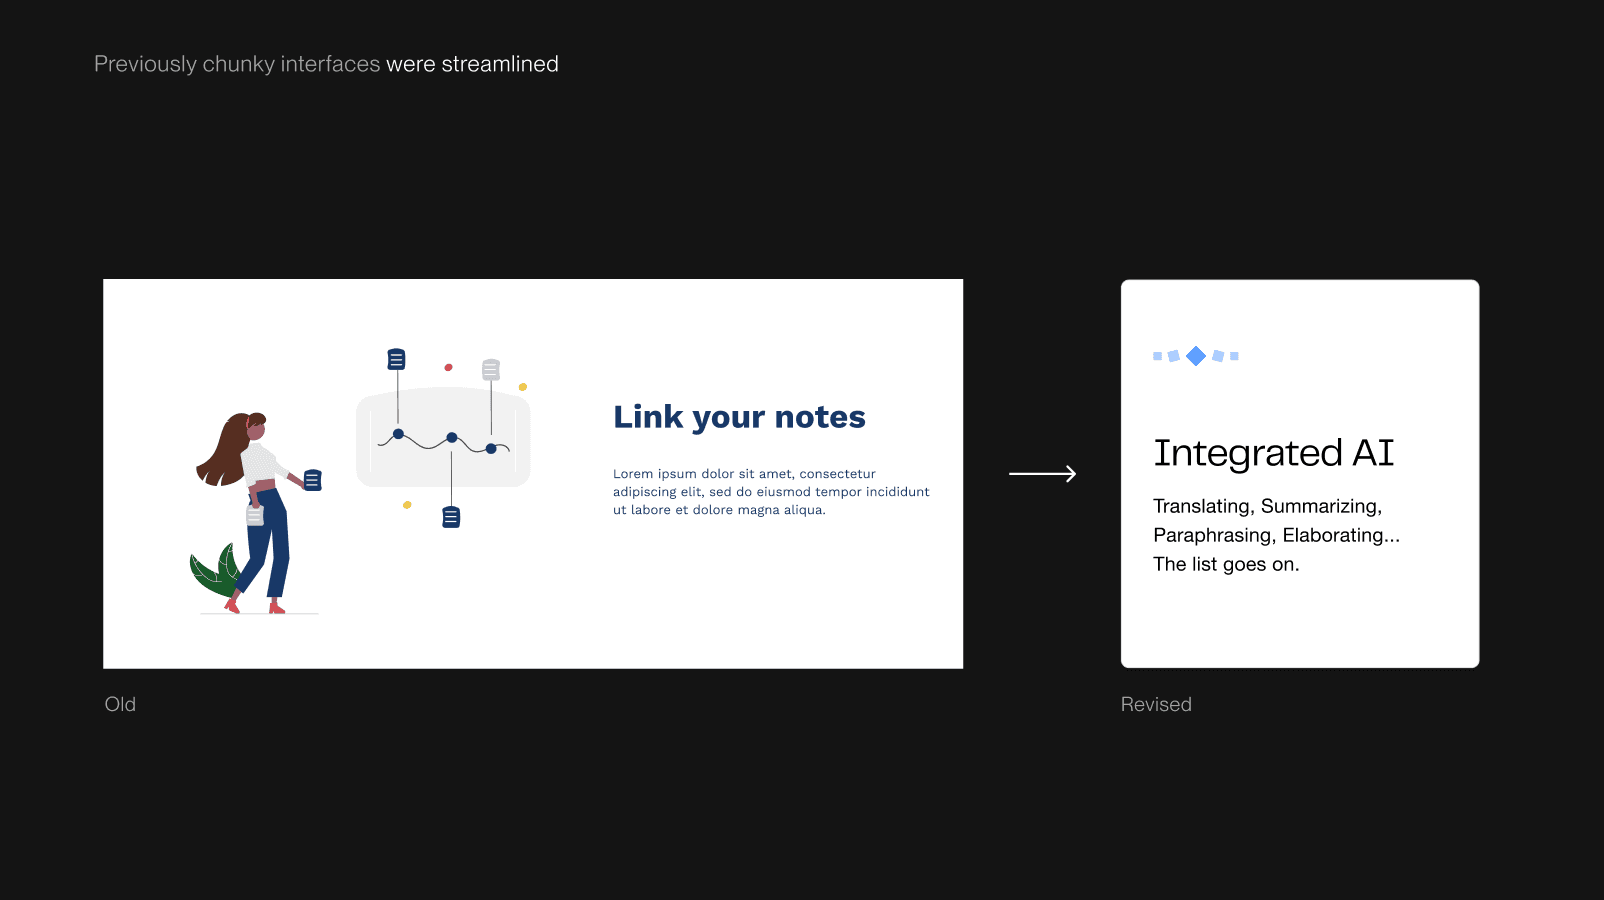
Task: Click the middle node on the graph line
Action: coord(452,437)
